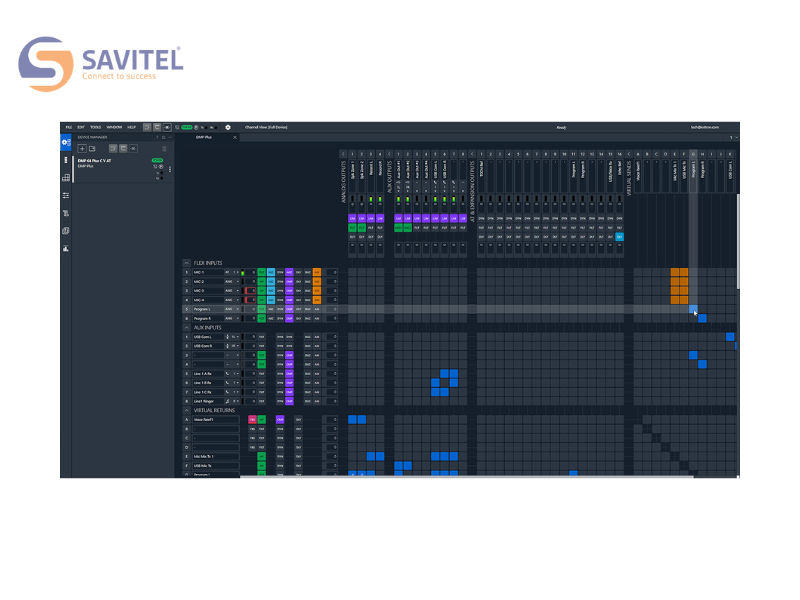Open Program R input source dropdown

[232, 318]
